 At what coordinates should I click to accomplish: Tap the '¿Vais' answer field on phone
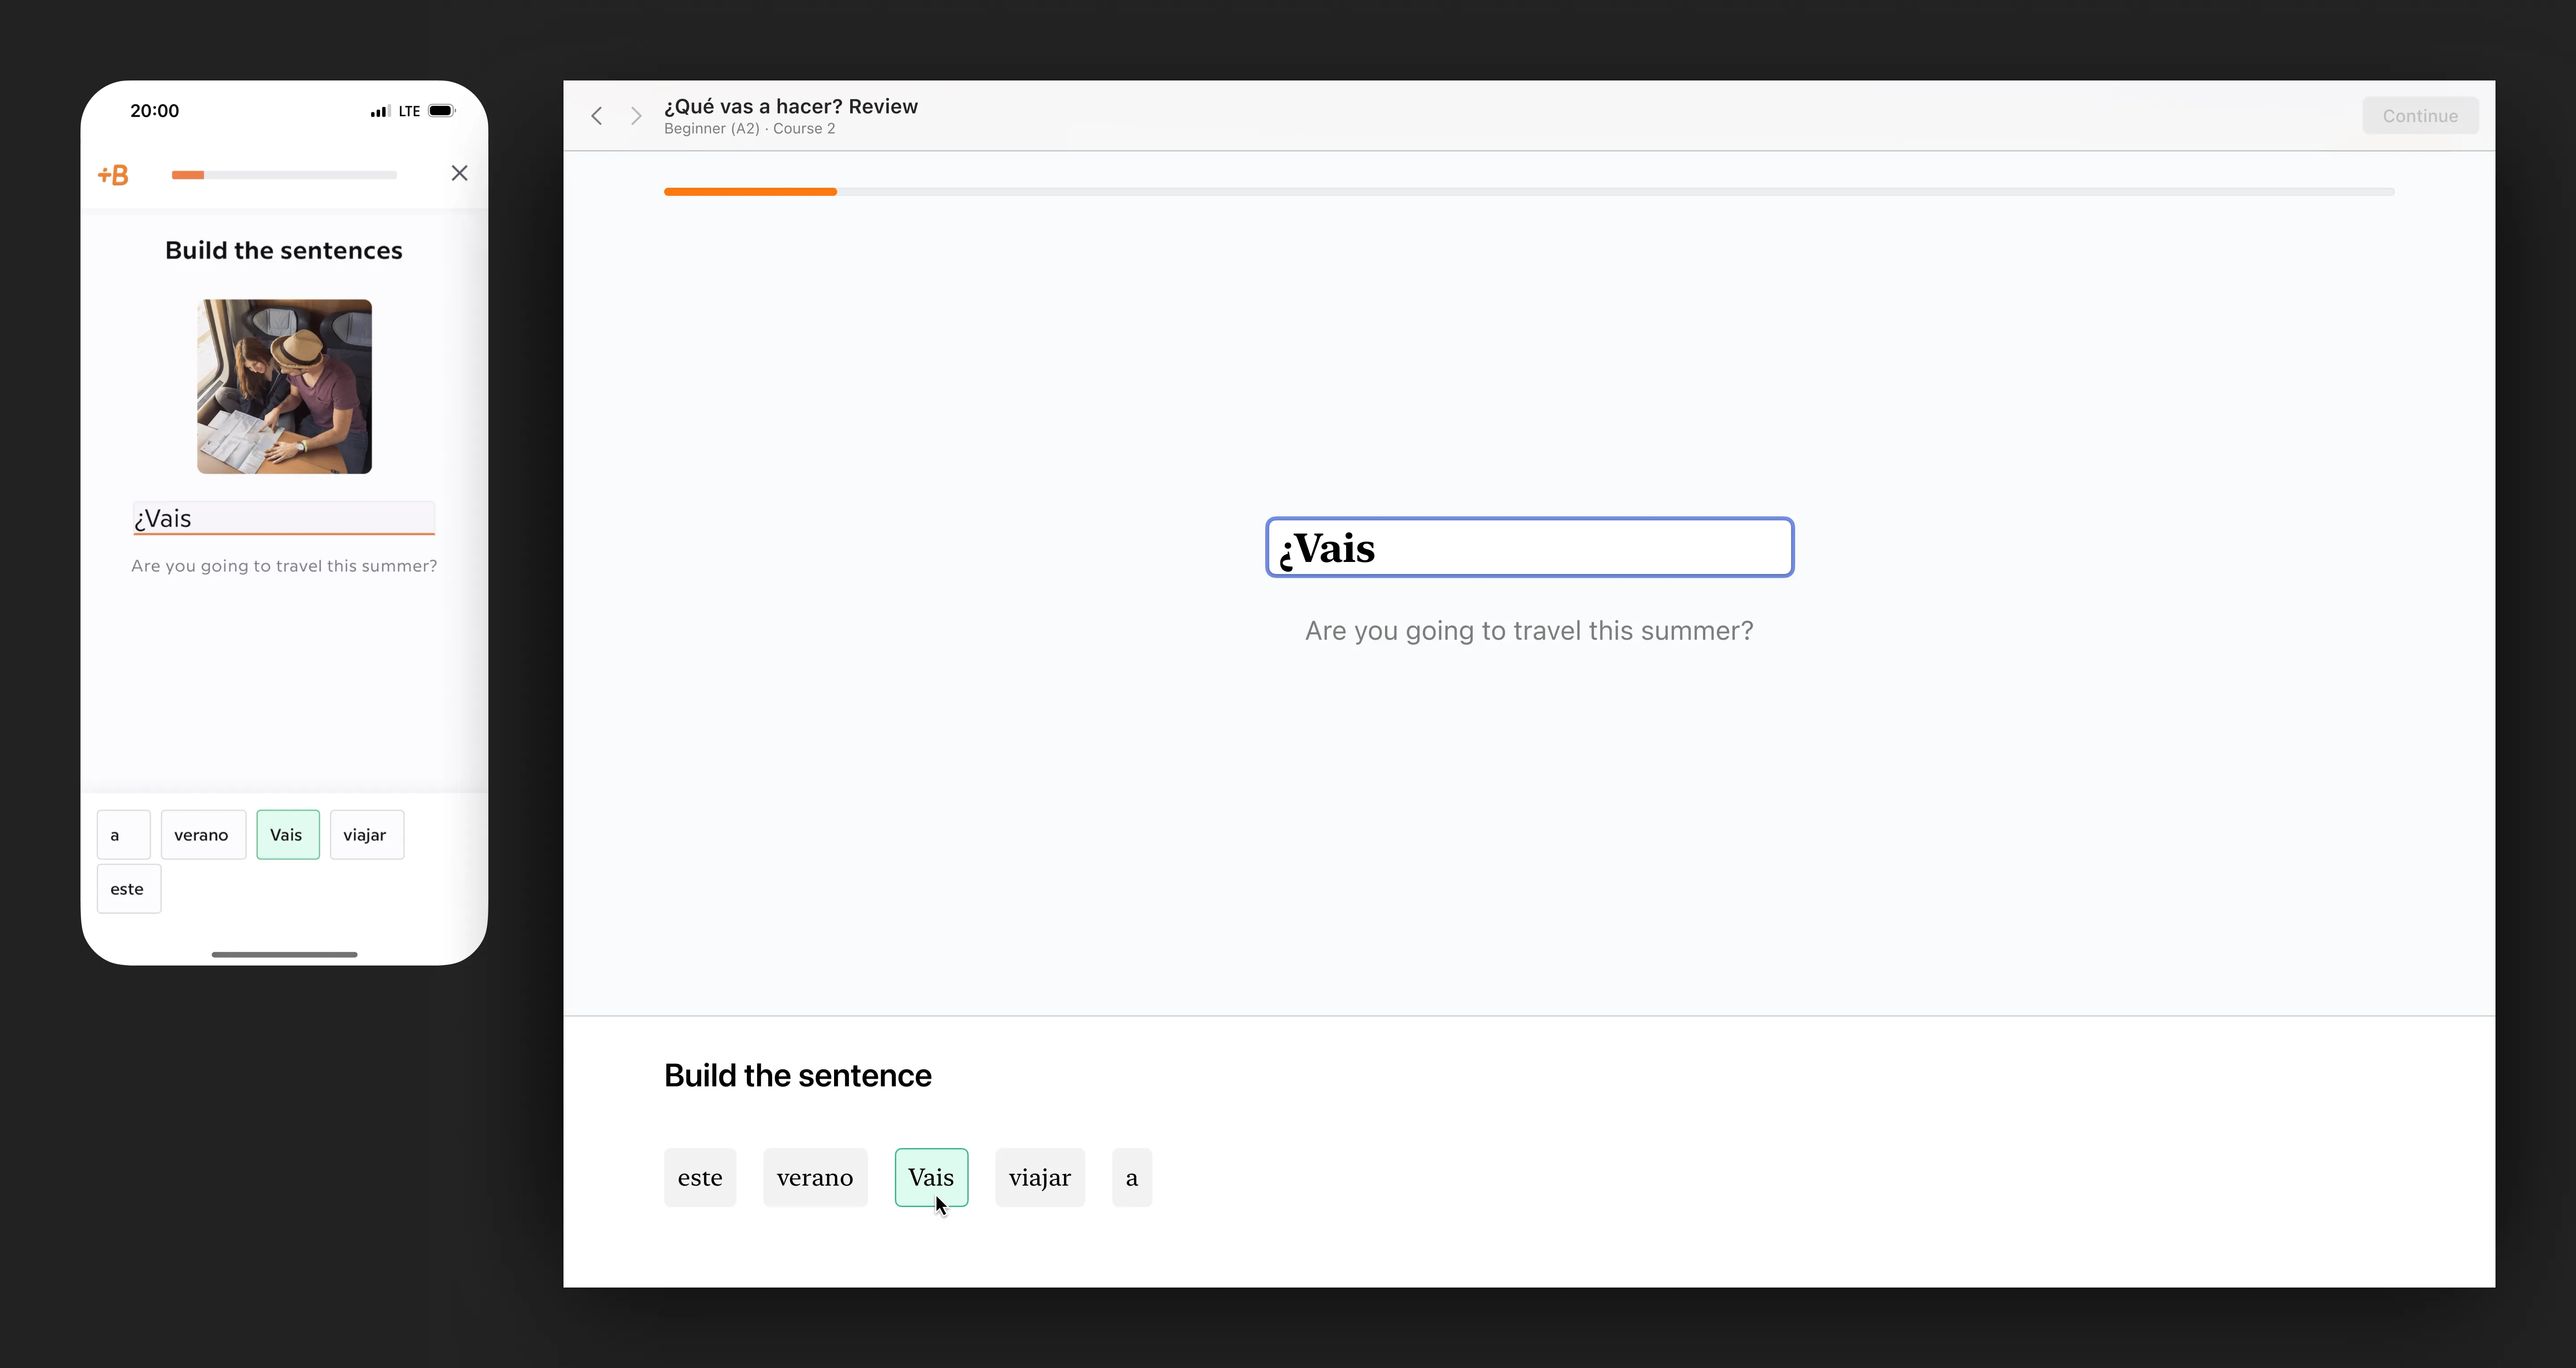coord(284,518)
